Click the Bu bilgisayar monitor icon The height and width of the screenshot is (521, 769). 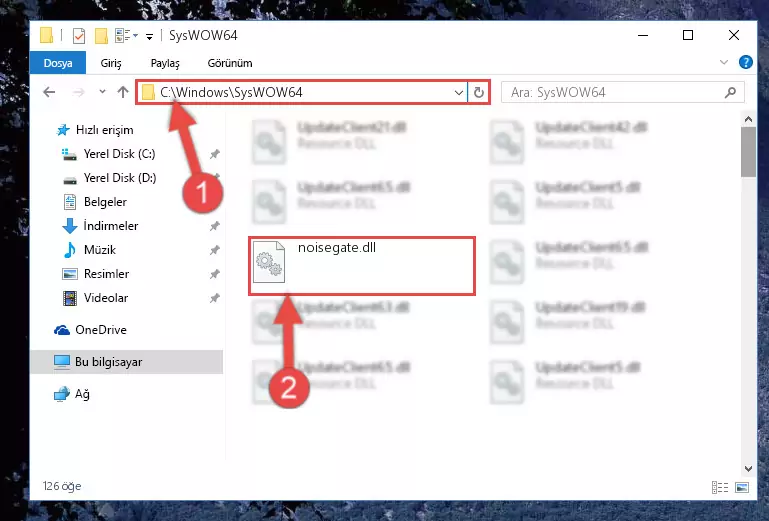62,362
